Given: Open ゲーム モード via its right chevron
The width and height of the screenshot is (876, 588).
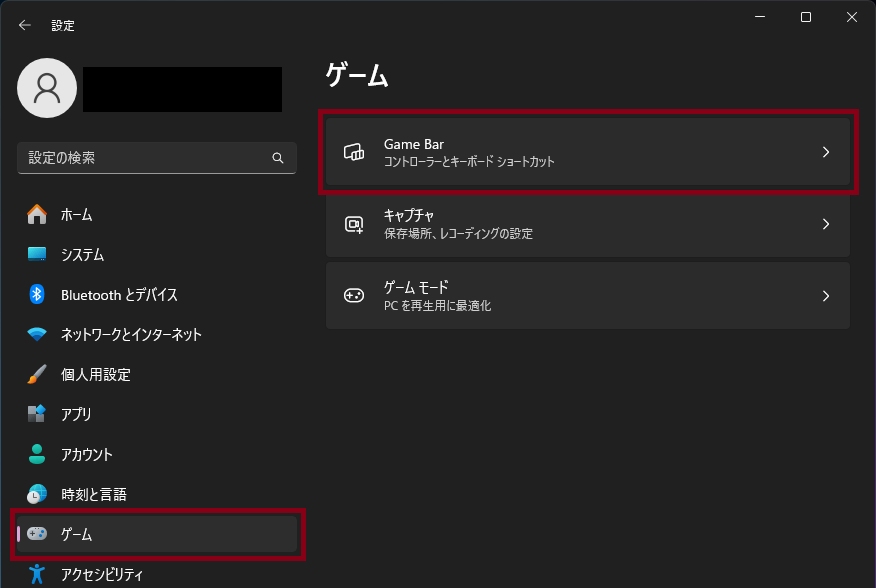Looking at the screenshot, I should (826, 296).
